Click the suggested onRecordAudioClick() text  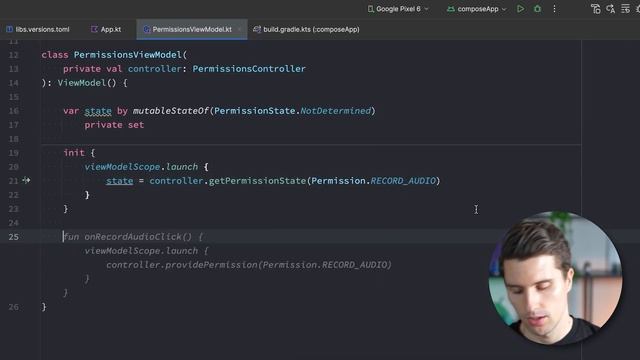(x=138, y=237)
